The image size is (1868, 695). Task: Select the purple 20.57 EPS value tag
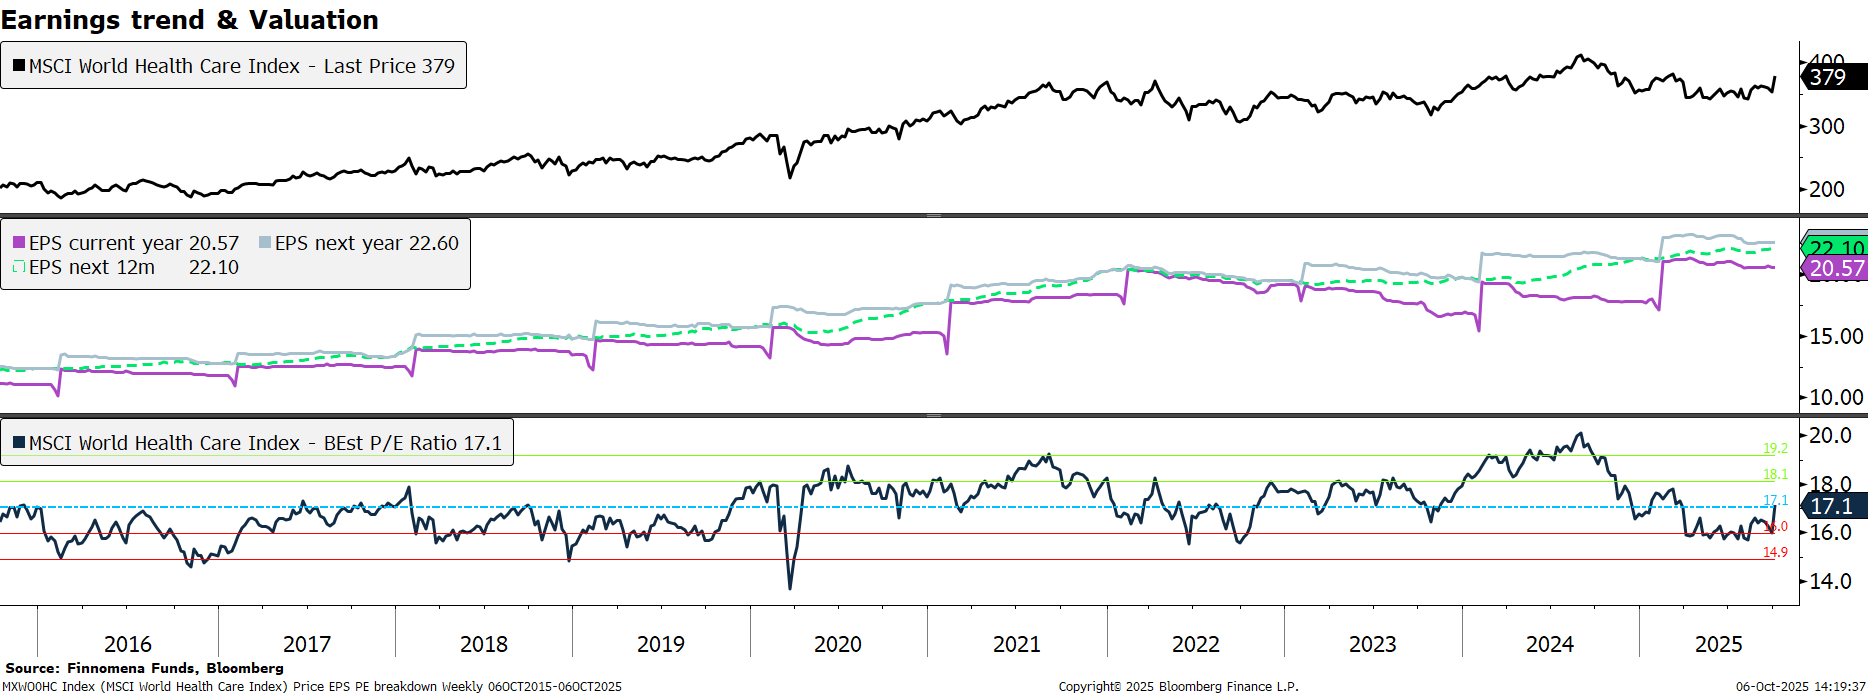pos(1836,268)
